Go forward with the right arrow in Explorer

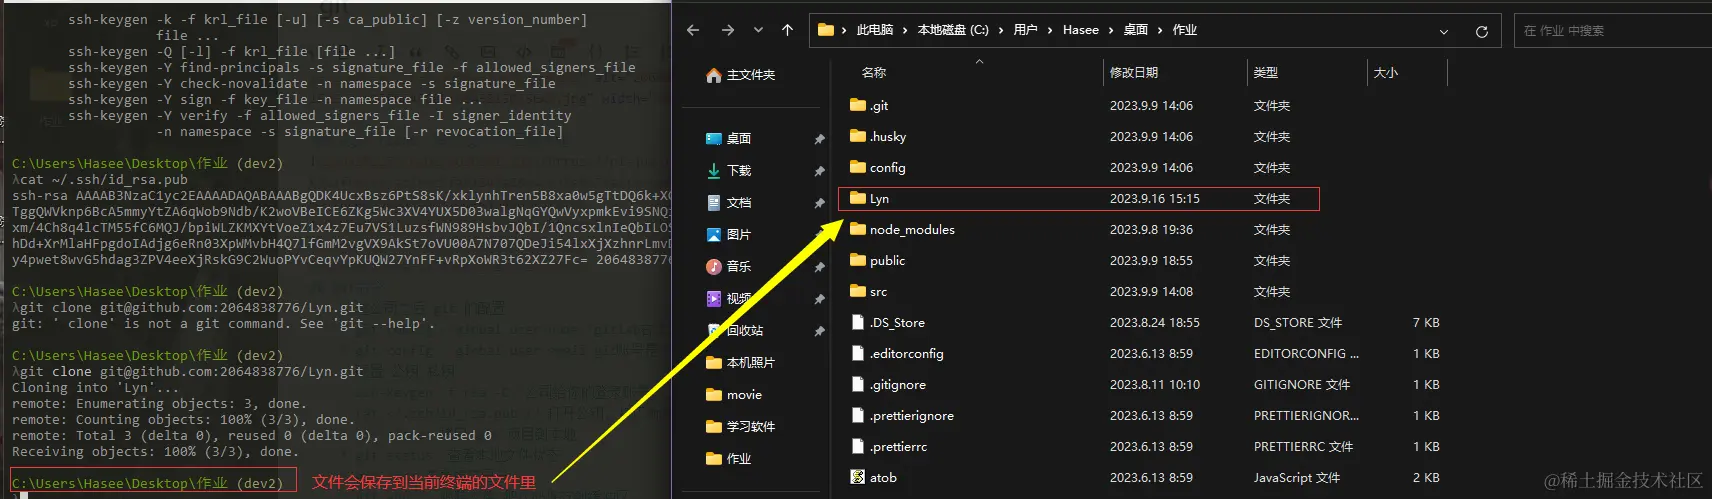(728, 30)
